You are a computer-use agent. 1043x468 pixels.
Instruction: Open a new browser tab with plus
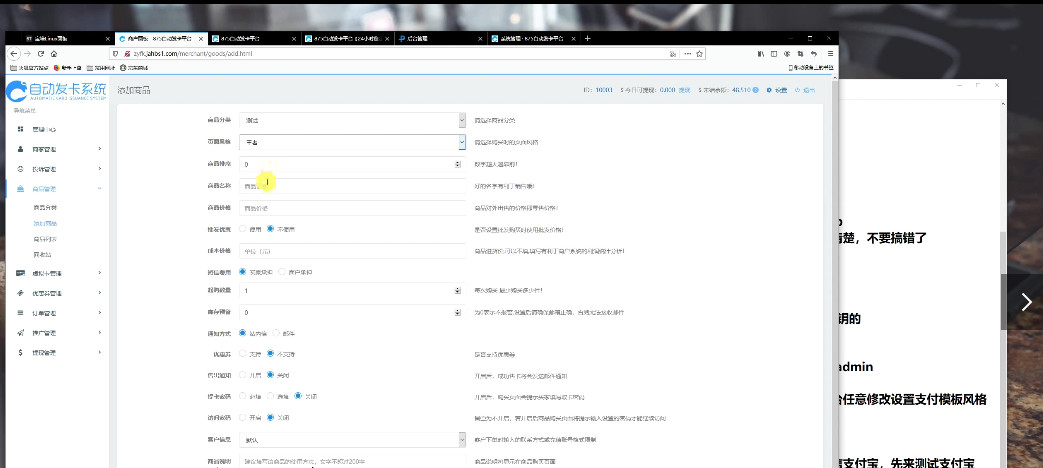coord(587,39)
